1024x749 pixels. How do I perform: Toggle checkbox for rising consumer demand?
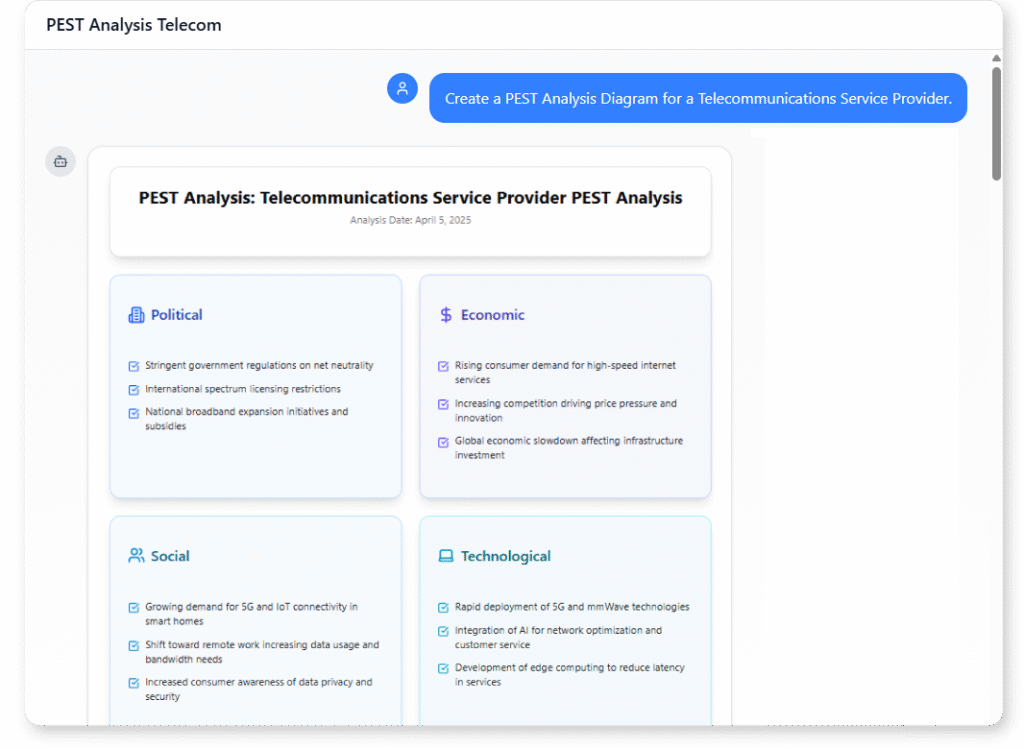click(x=444, y=366)
